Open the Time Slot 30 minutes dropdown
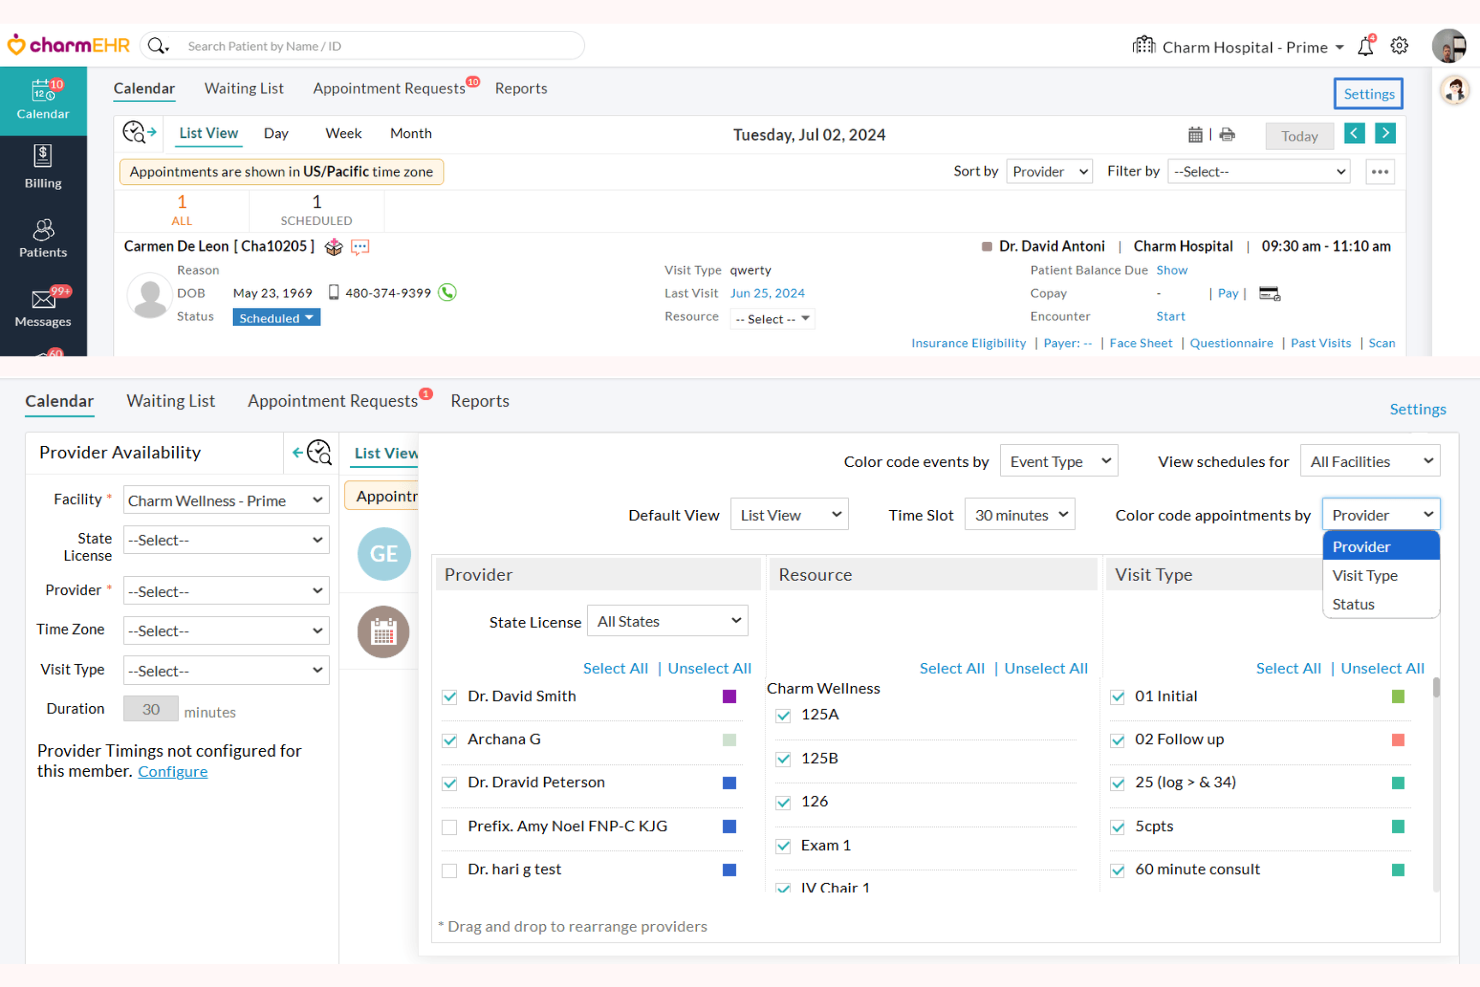 click(1019, 514)
